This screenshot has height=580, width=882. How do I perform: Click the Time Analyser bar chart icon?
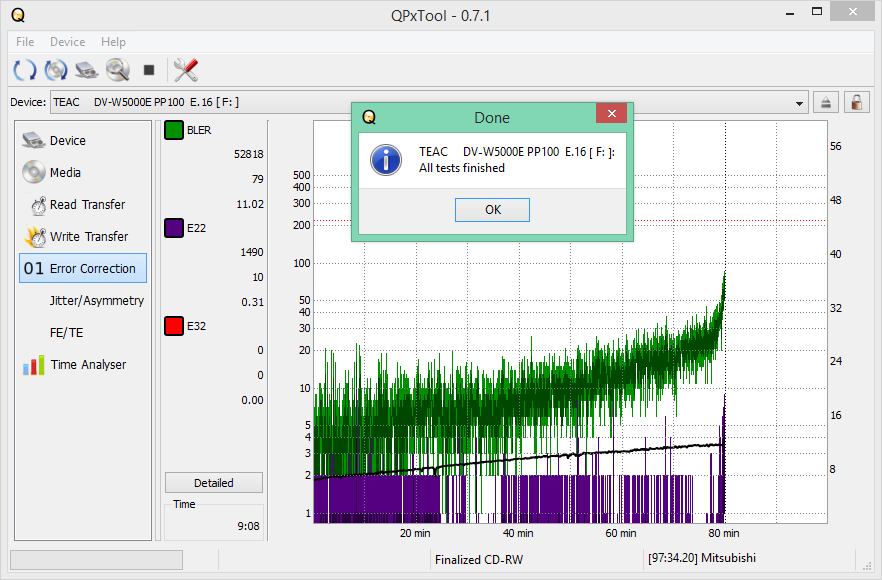pos(33,365)
